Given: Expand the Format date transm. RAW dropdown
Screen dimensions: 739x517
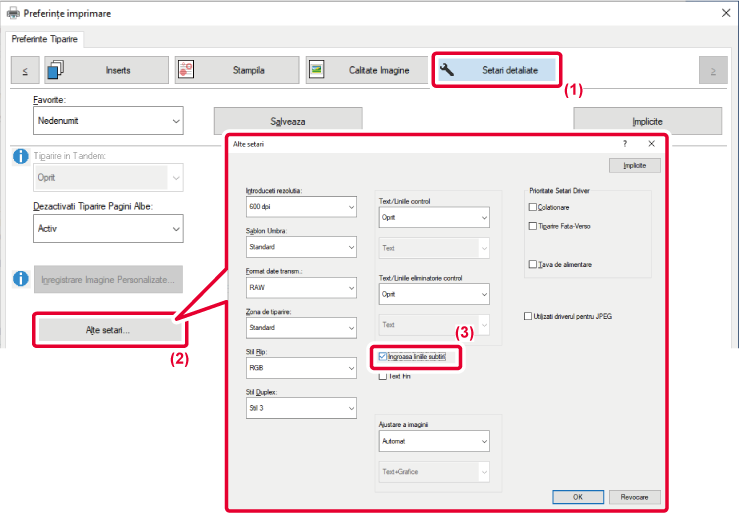Looking at the screenshot, I should point(302,286).
